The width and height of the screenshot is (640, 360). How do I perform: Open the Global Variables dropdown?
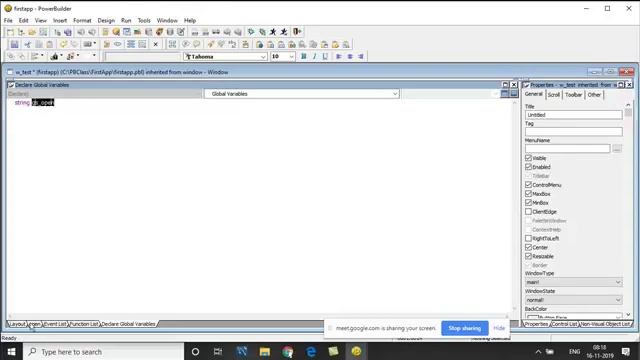[302, 94]
